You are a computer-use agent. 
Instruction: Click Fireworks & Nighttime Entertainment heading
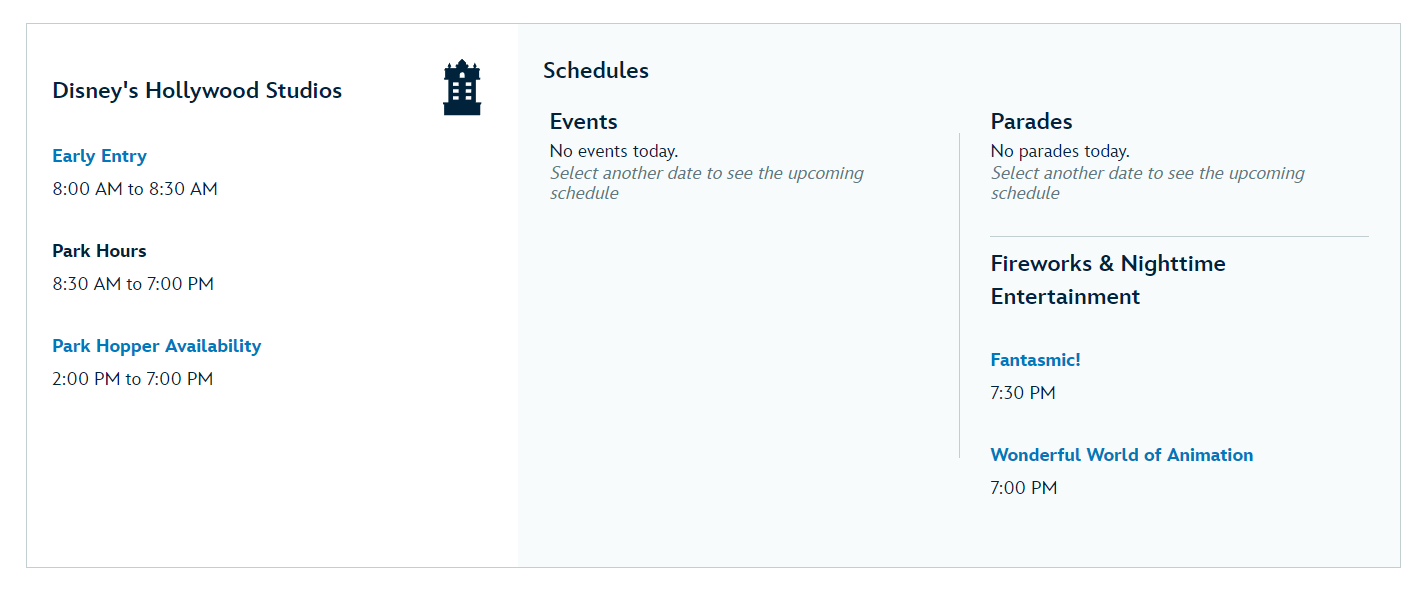pos(1107,280)
